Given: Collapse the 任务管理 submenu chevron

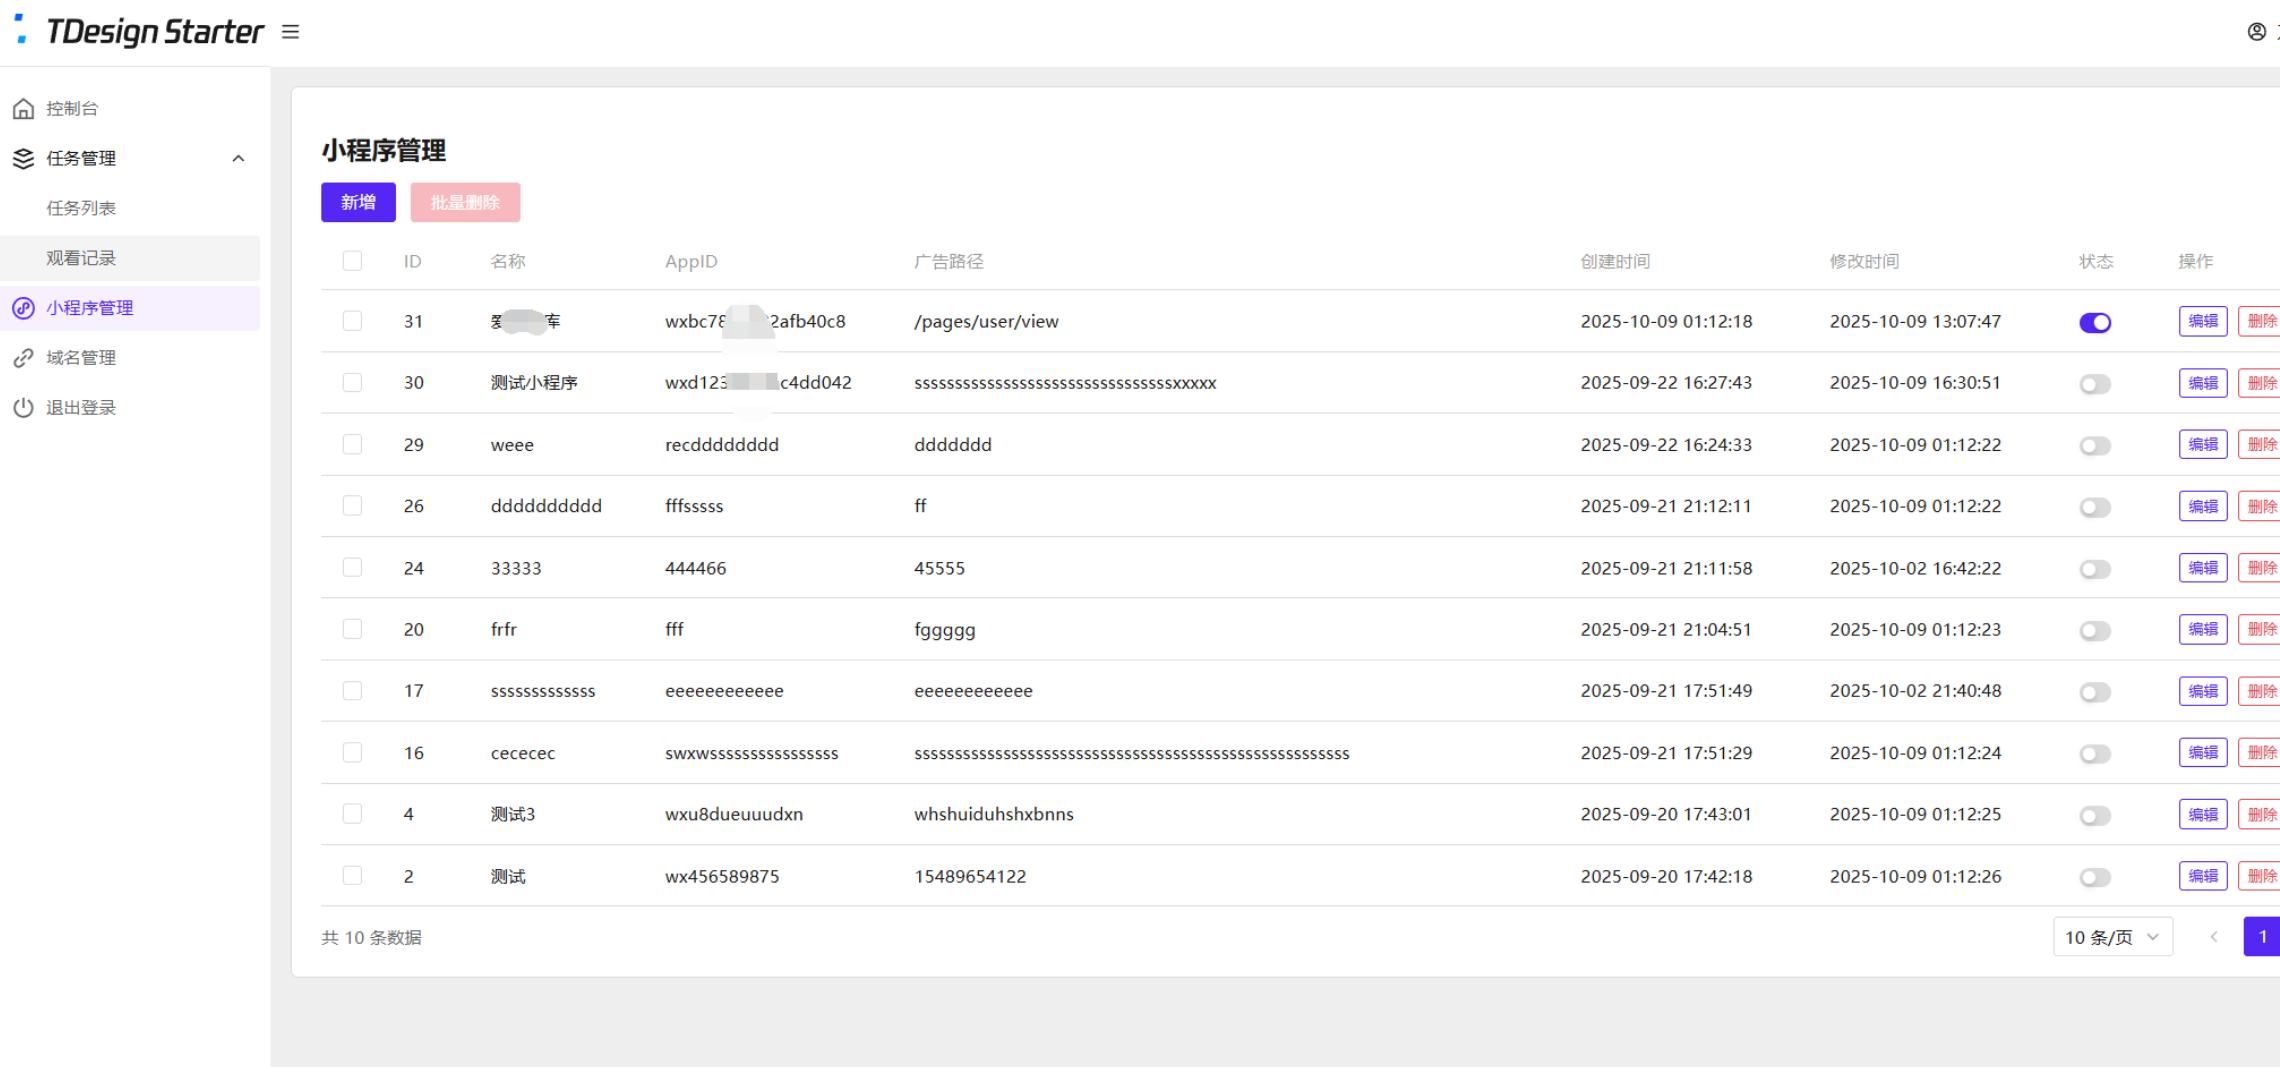Looking at the screenshot, I should (238, 158).
